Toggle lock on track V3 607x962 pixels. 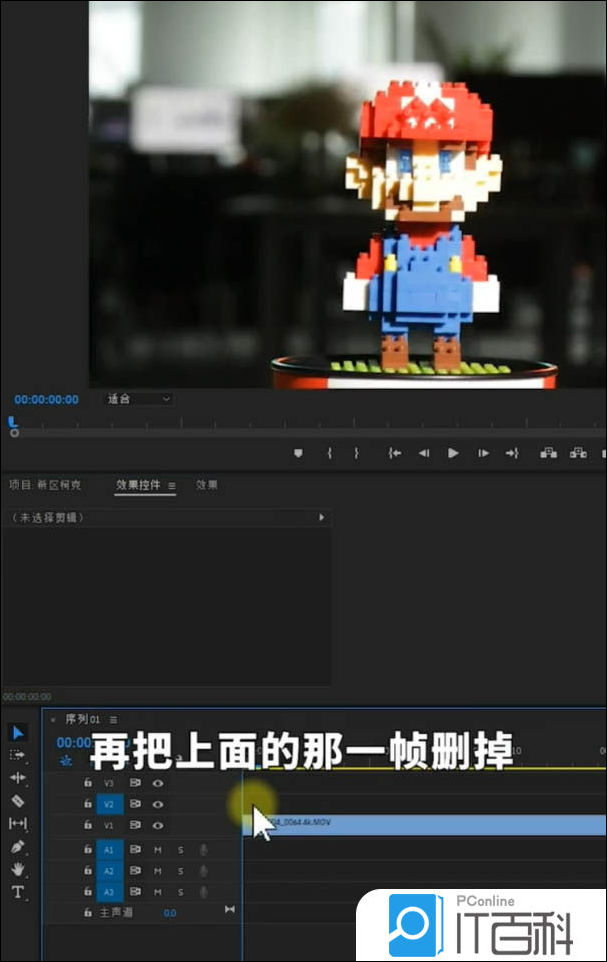point(88,783)
